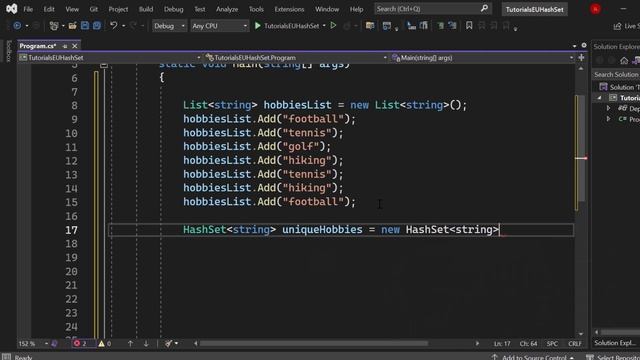Open the Analyze menu
Viewport: 640px width, 360px height.
coord(227,9)
